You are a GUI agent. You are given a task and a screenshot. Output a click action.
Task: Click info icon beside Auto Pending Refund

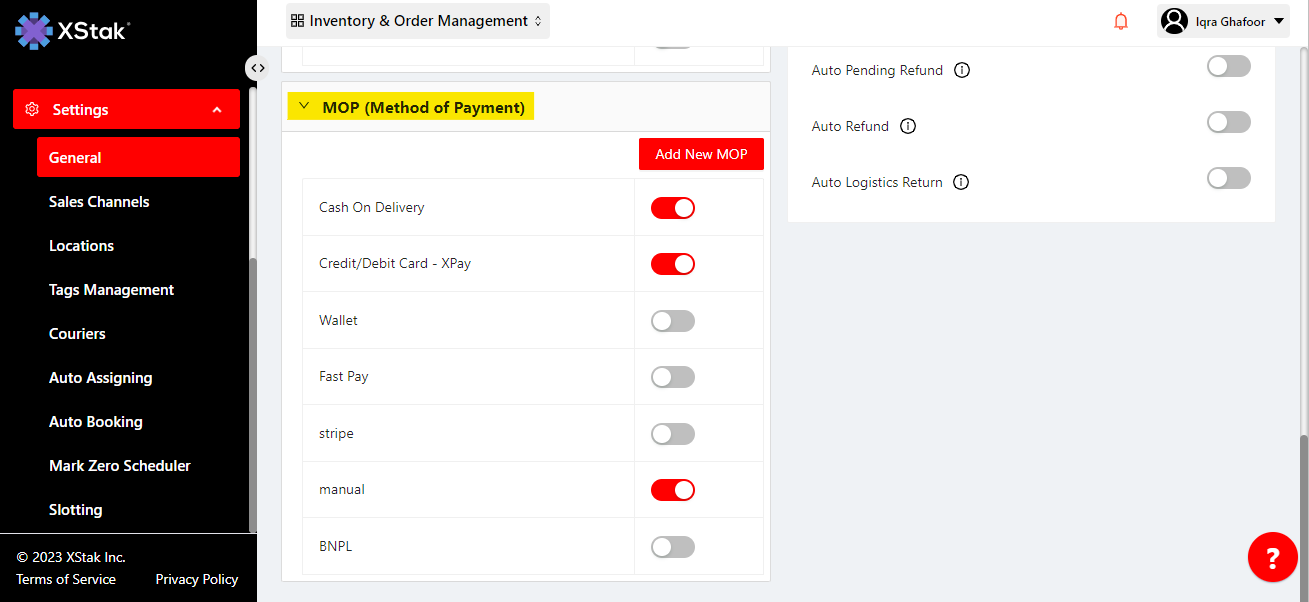pyautogui.click(x=962, y=70)
